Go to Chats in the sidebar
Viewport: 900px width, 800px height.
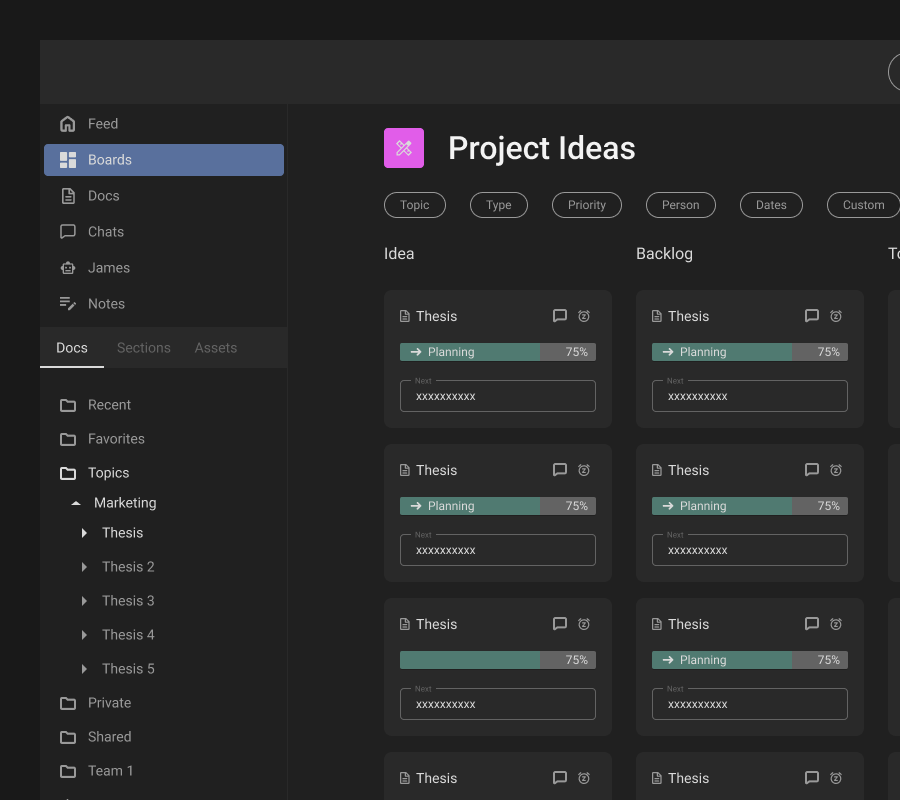coord(106,232)
